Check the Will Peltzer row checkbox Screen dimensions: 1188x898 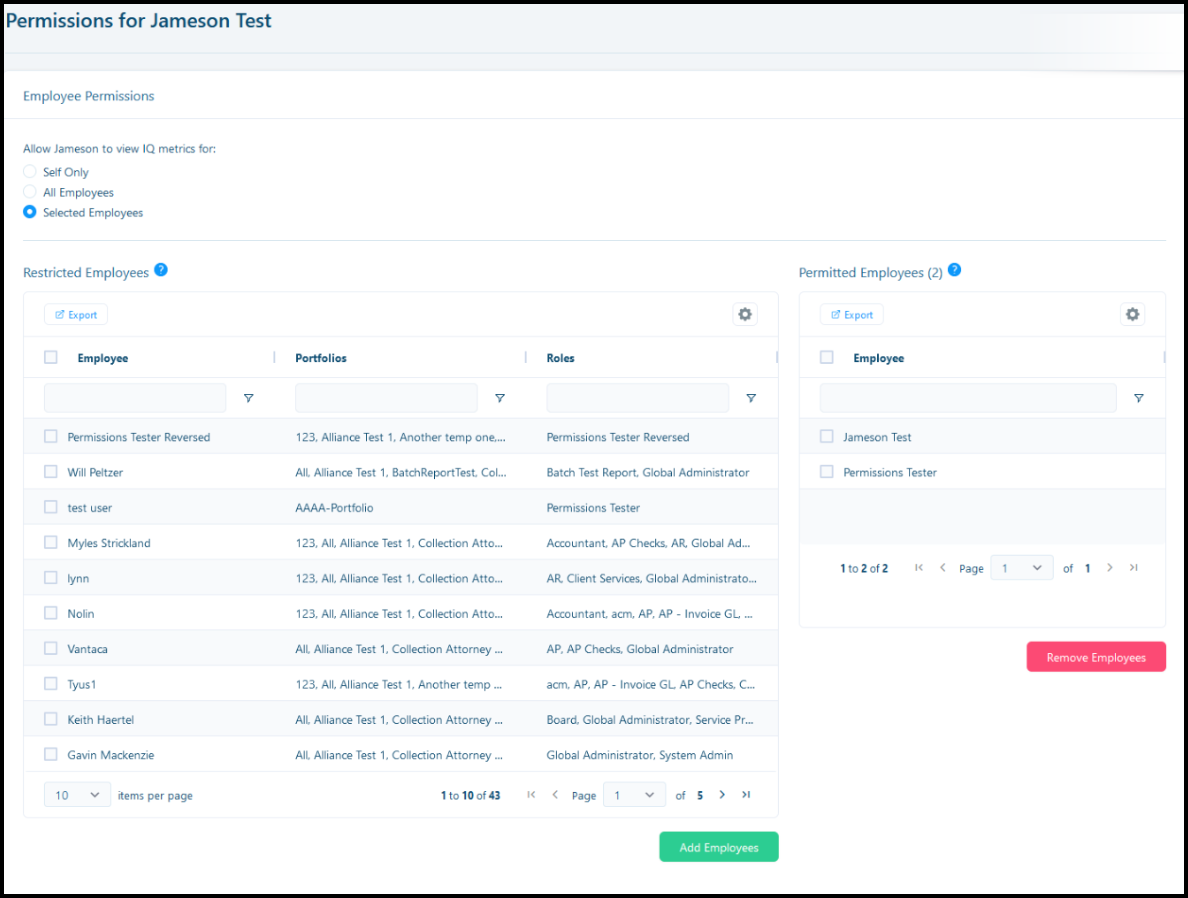click(51, 471)
